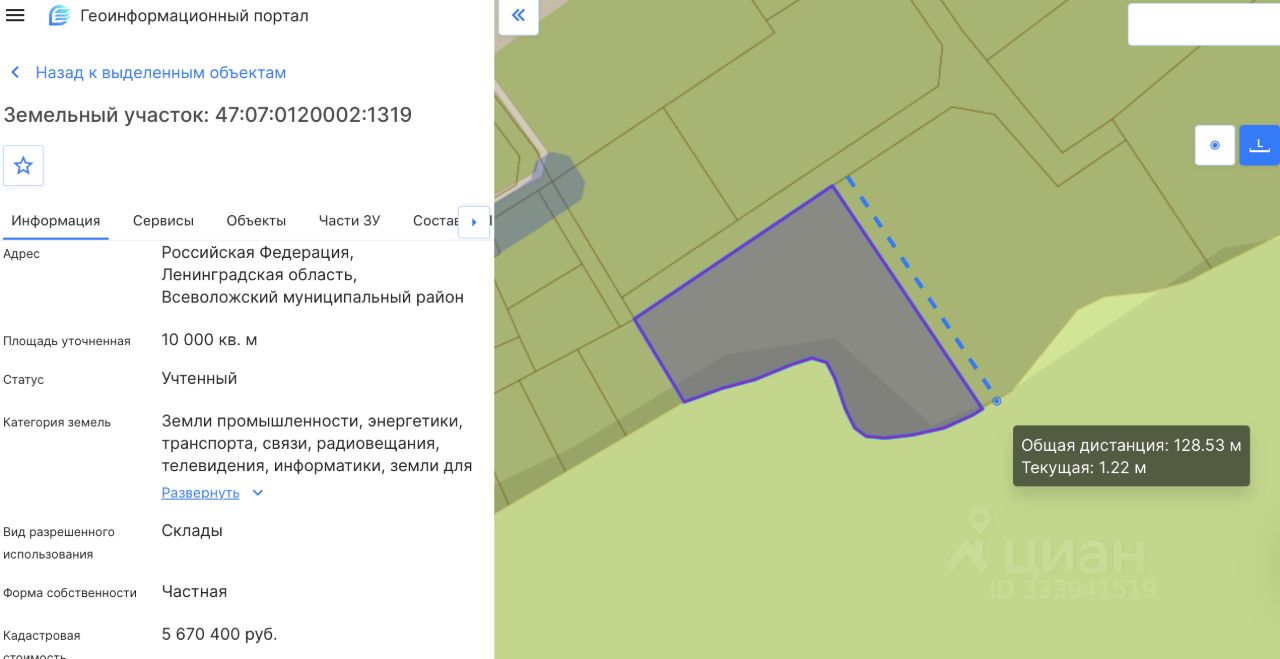Go back via Назад к выделенным объектам

pyautogui.click(x=161, y=73)
